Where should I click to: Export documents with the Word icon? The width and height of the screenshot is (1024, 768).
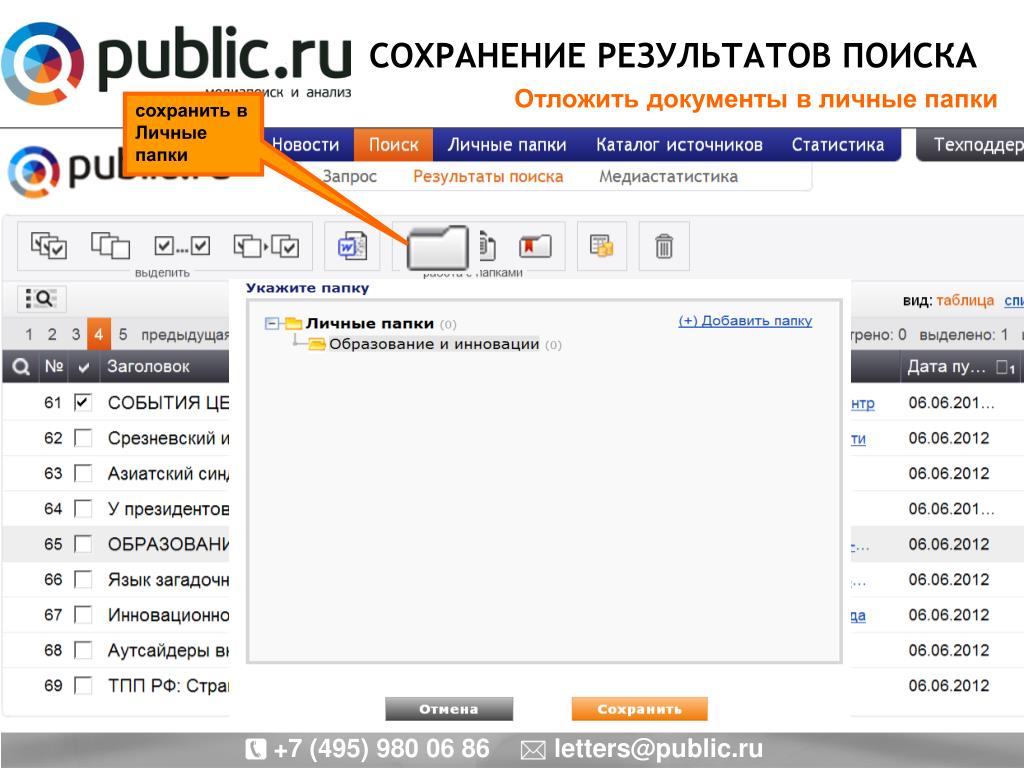[352, 246]
